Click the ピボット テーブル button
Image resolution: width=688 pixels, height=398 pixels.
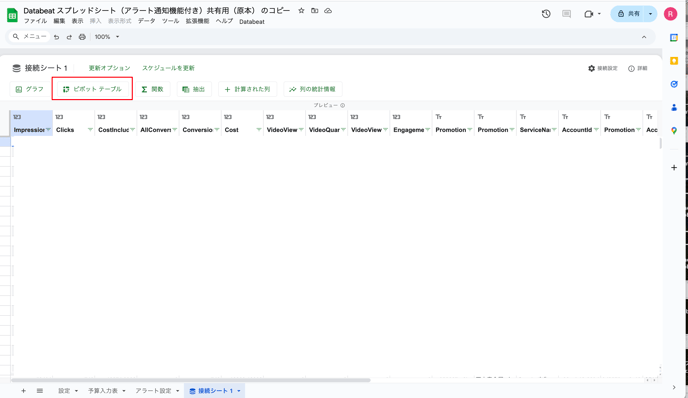pyautogui.click(x=93, y=89)
